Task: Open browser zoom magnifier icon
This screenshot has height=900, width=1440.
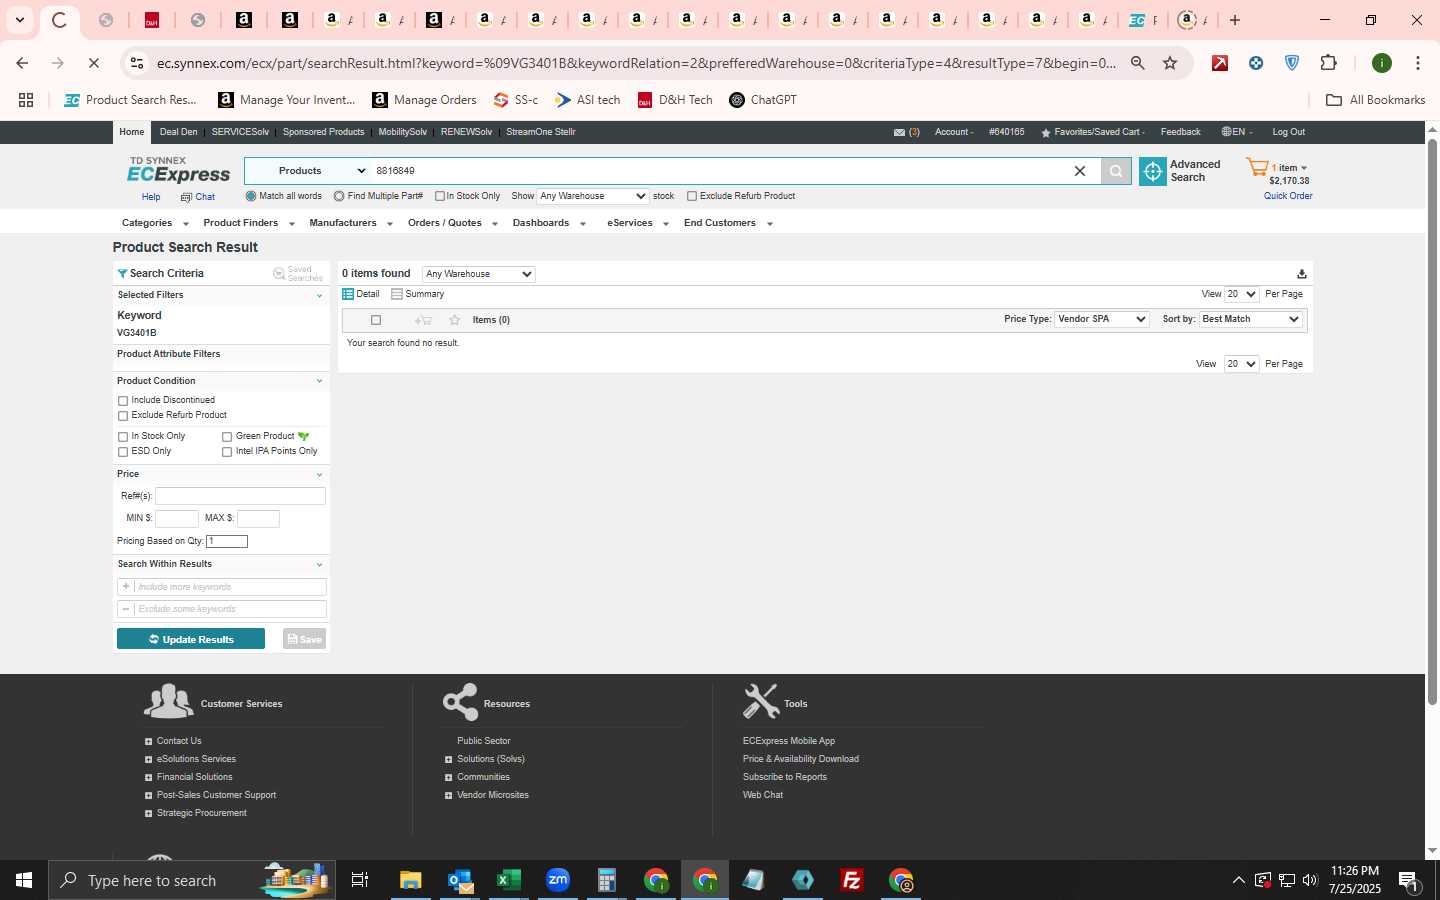Action: point(1138,63)
